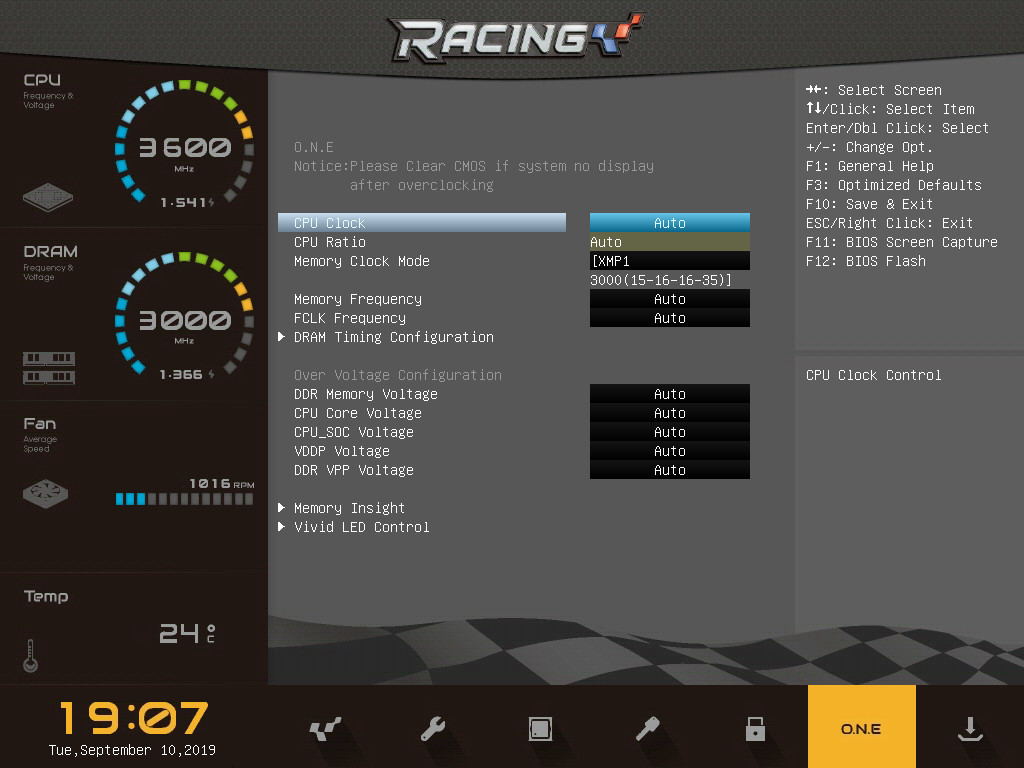Screen dimensions: 1024x768
Task: Open CPU_SOC Voltage Auto value
Action: click(x=669, y=432)
